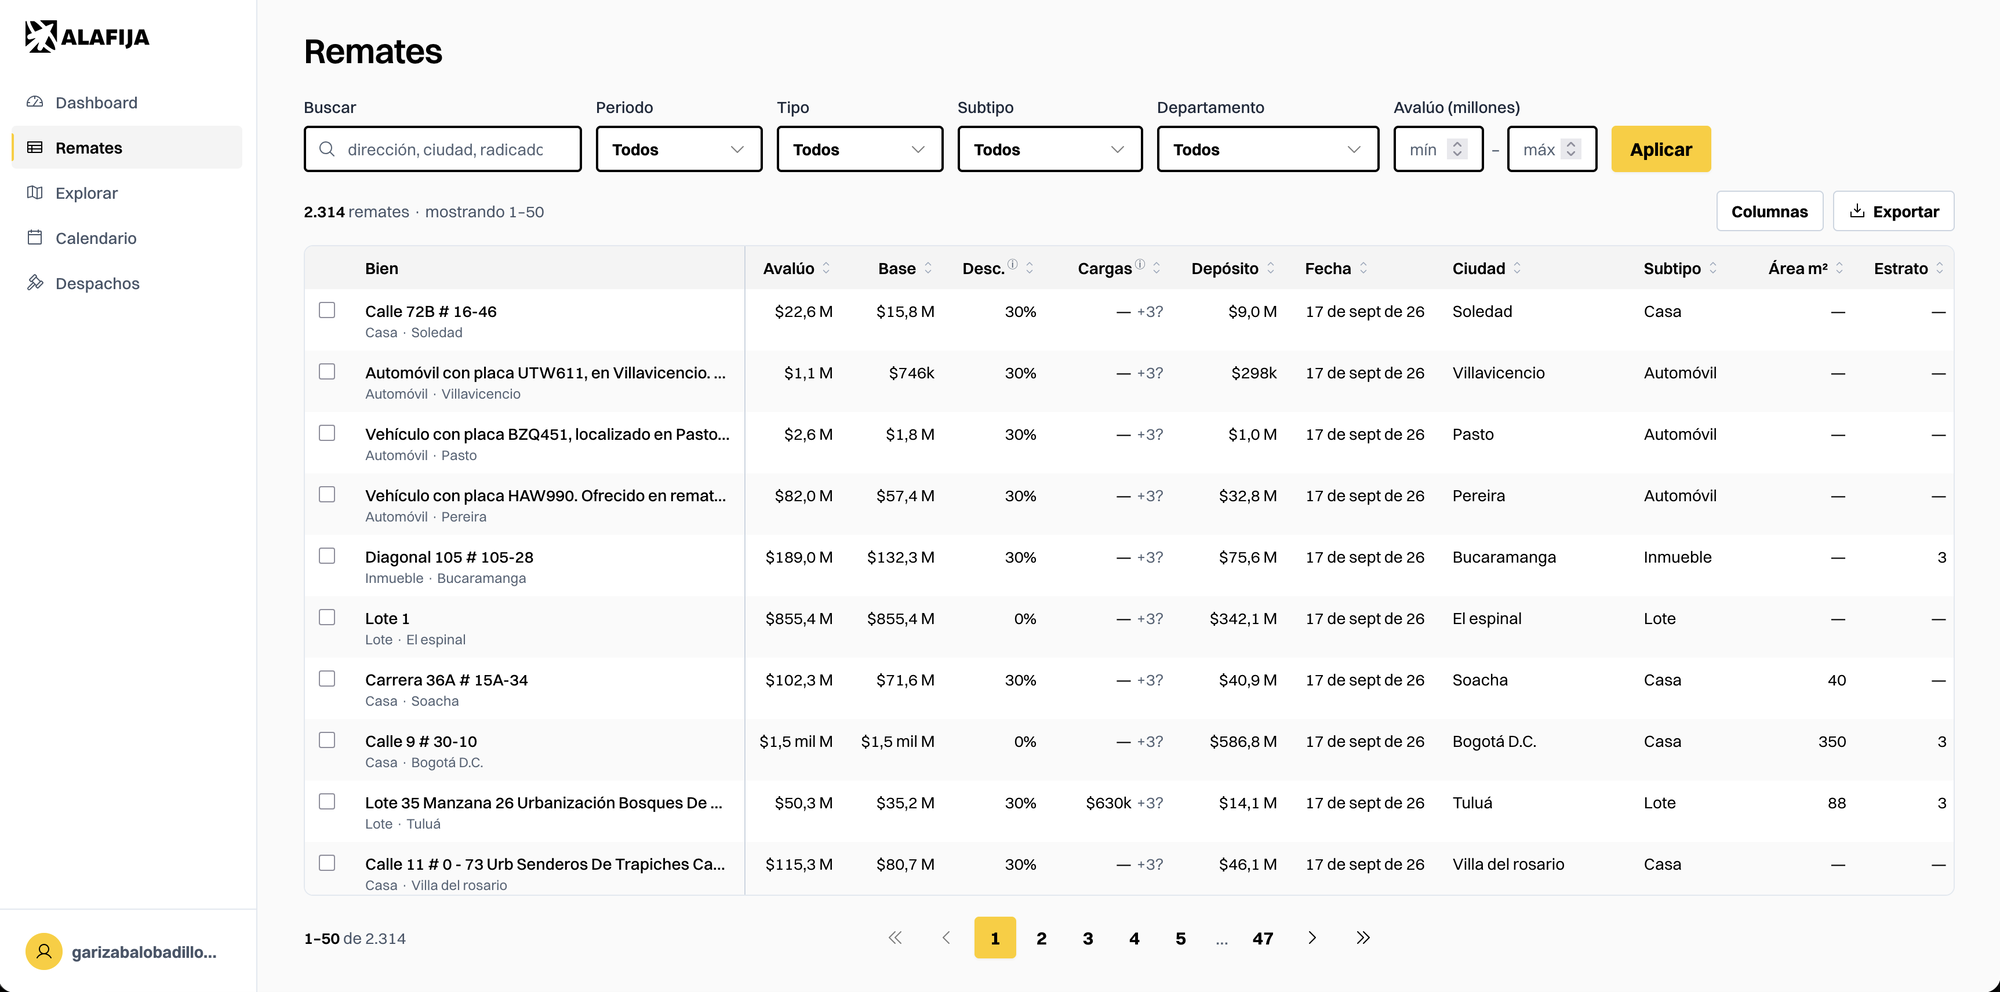Screen dimensions: 2000x992
Task: Go to Dashboard in the sidebar
Action: pyautogui.click(x=127, y=102)
